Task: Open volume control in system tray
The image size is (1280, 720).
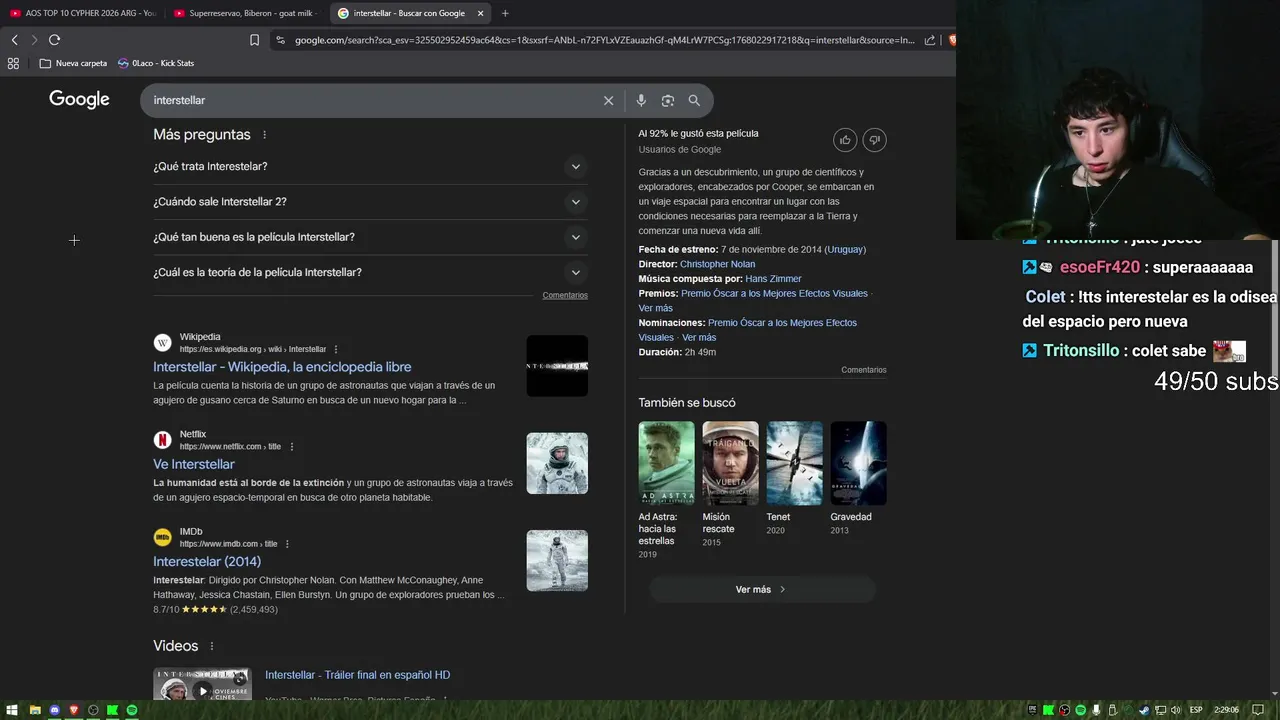Action: click(x=1176, y=710)
